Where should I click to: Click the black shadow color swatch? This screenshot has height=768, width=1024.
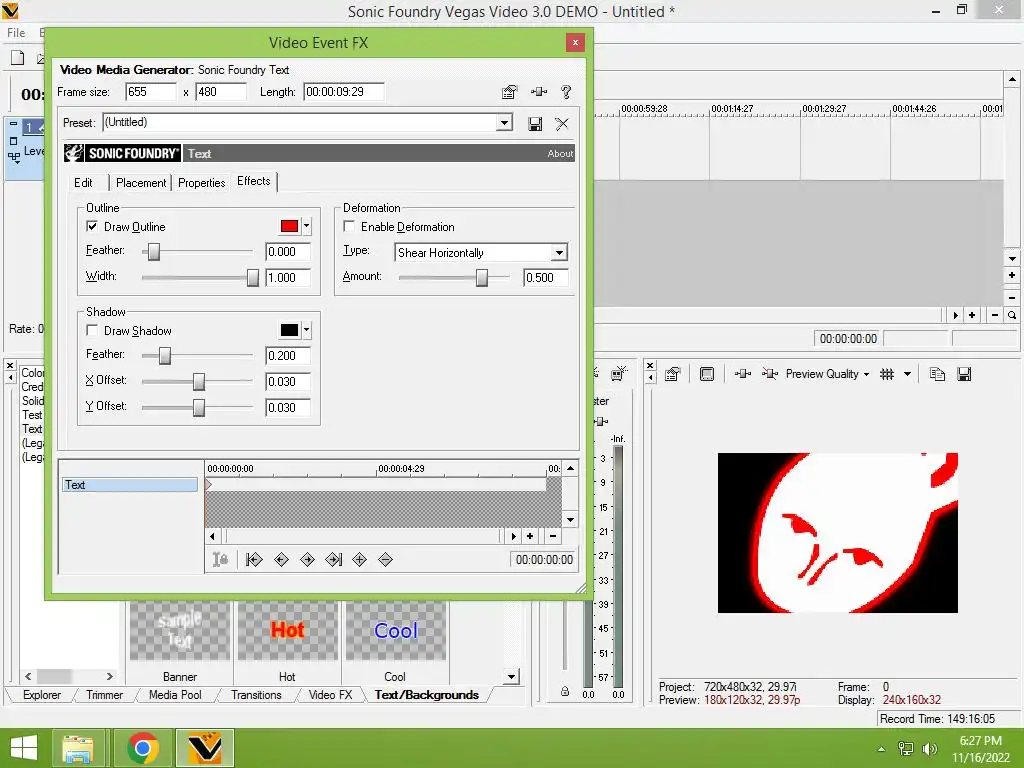click(x=289, y=330)
